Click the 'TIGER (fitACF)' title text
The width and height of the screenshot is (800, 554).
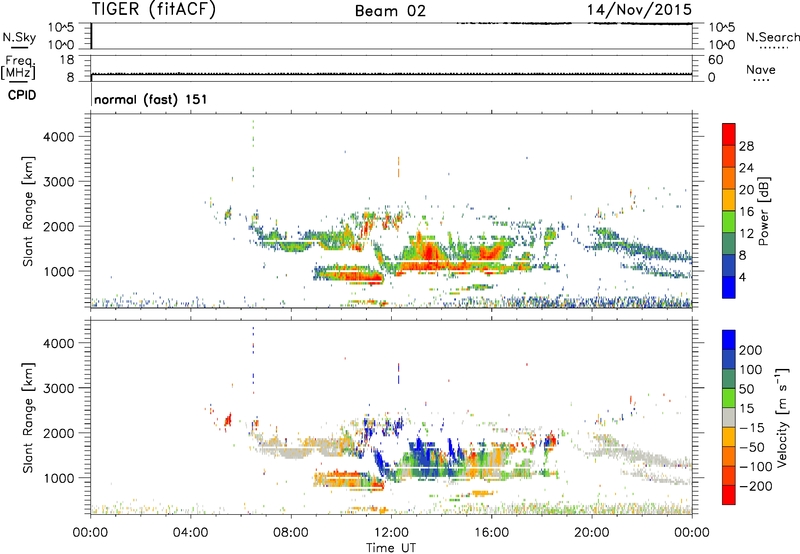pos(154,9)
